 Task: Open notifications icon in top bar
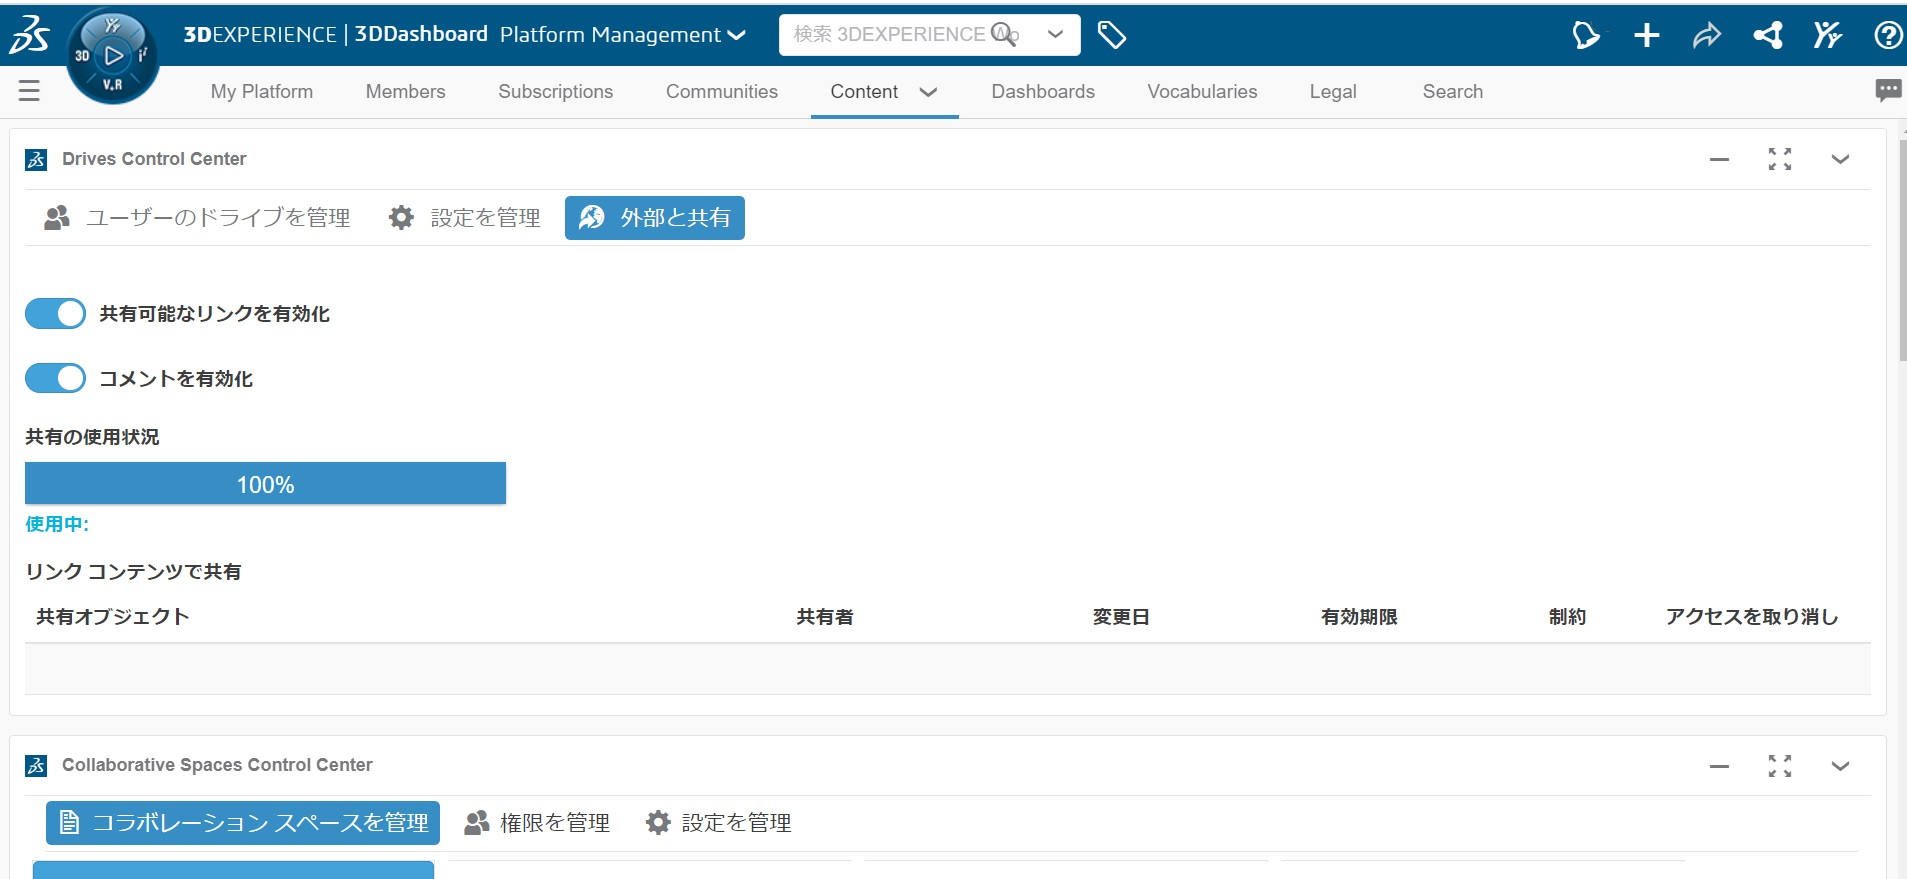click(1586, 35)
